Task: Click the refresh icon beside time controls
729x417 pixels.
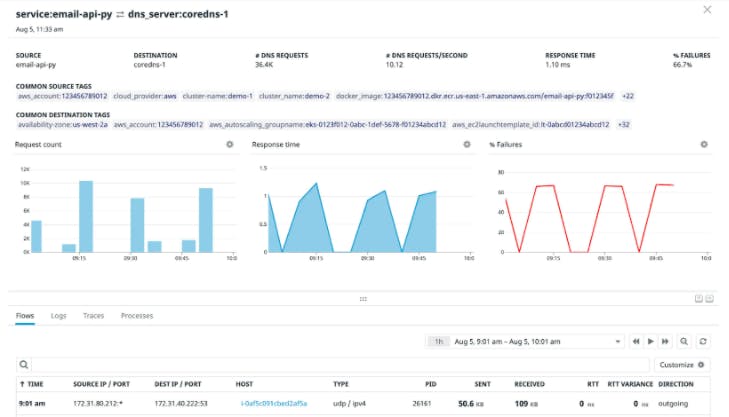Action: [703, 341]
